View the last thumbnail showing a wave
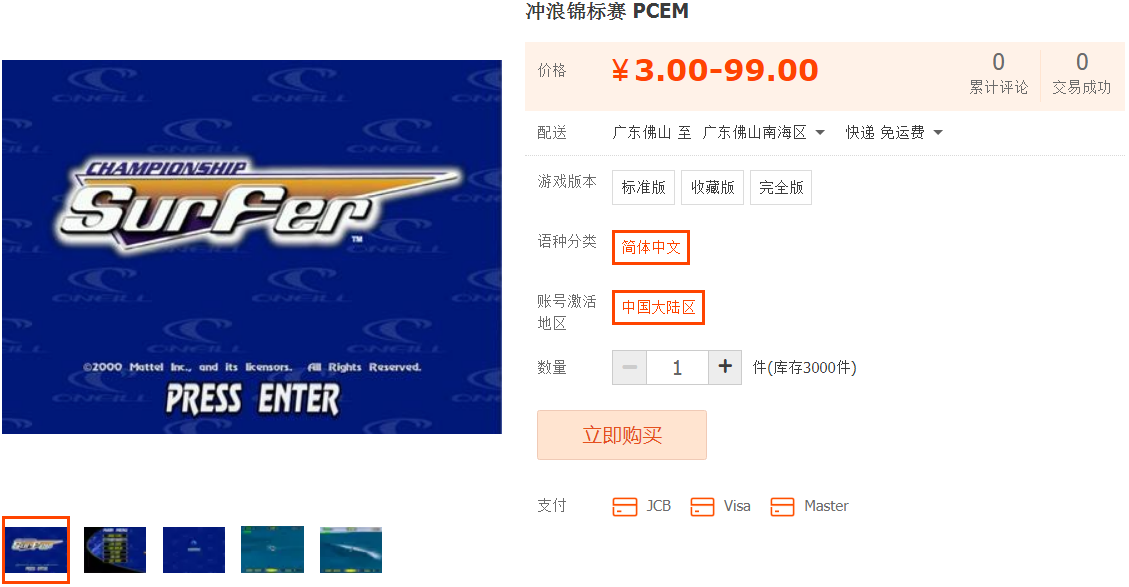Viewport: 1129px width, 587px height. [x=351, y=550]
